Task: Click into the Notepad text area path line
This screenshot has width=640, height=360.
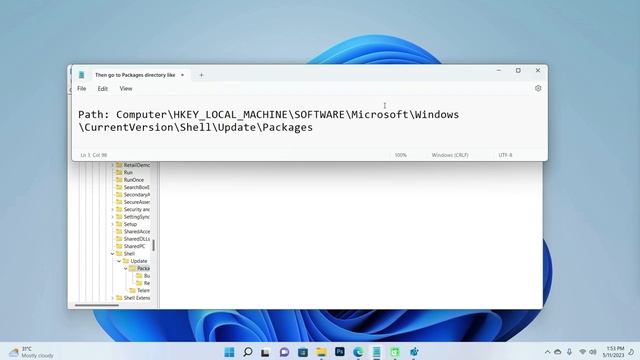Action: tap(269, 121)
